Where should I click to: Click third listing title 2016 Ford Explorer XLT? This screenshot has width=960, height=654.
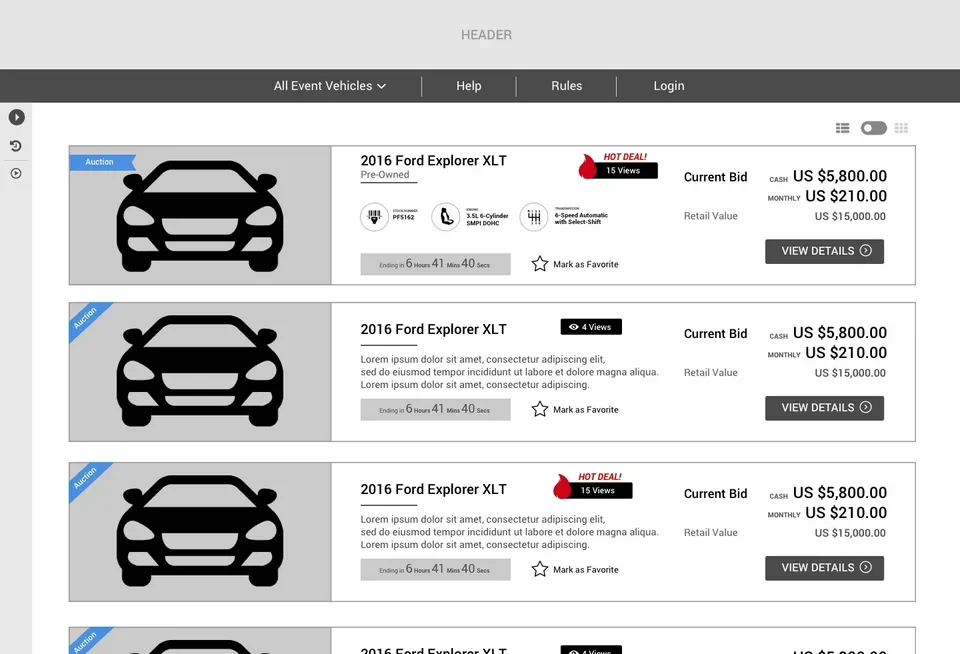433,489
